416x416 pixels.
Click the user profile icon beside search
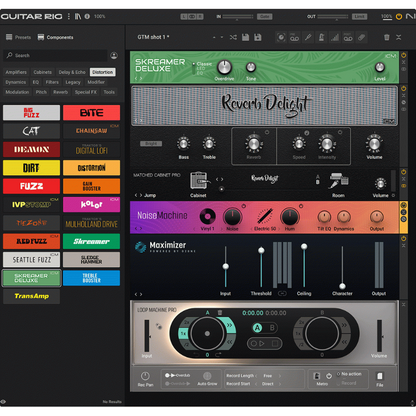point(114,56)
